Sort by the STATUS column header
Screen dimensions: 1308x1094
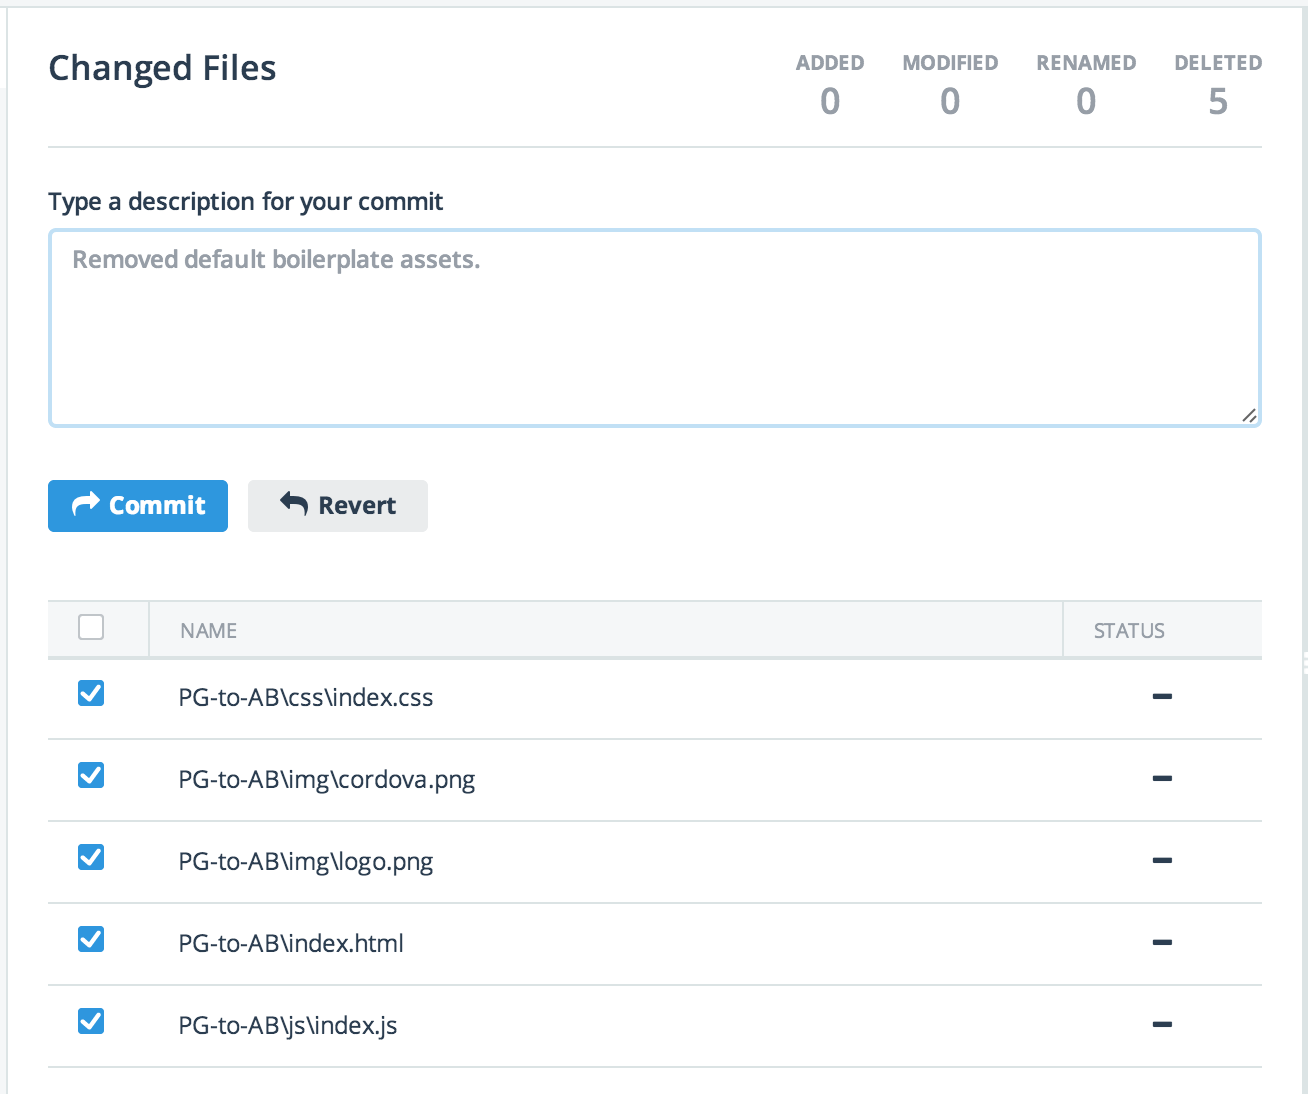click(1129, 631)
